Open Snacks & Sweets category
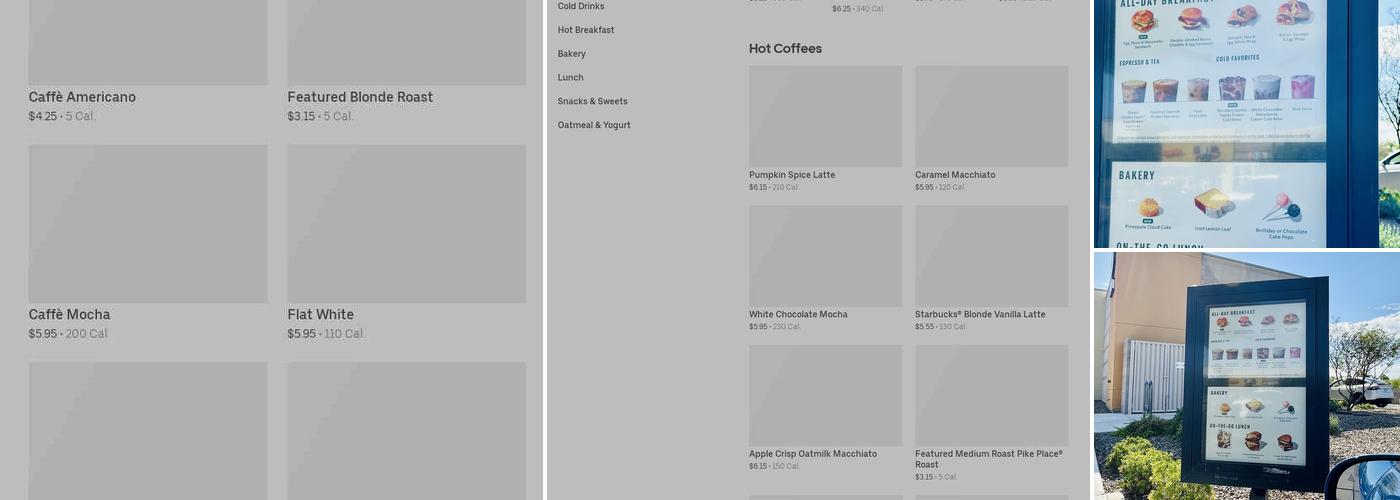 click(592, 101)
